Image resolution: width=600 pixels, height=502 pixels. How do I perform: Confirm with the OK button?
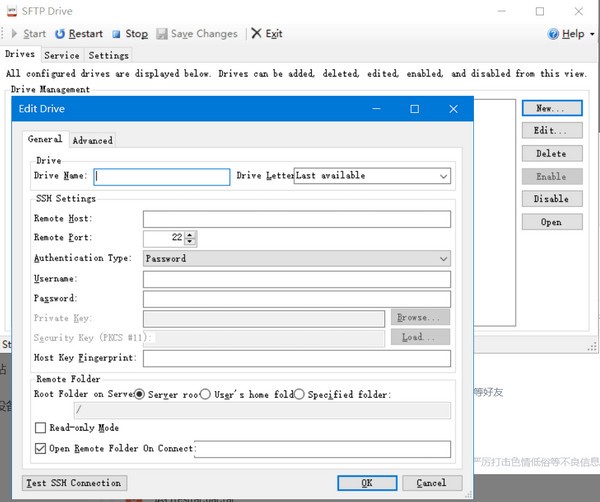tap(367, 483)
